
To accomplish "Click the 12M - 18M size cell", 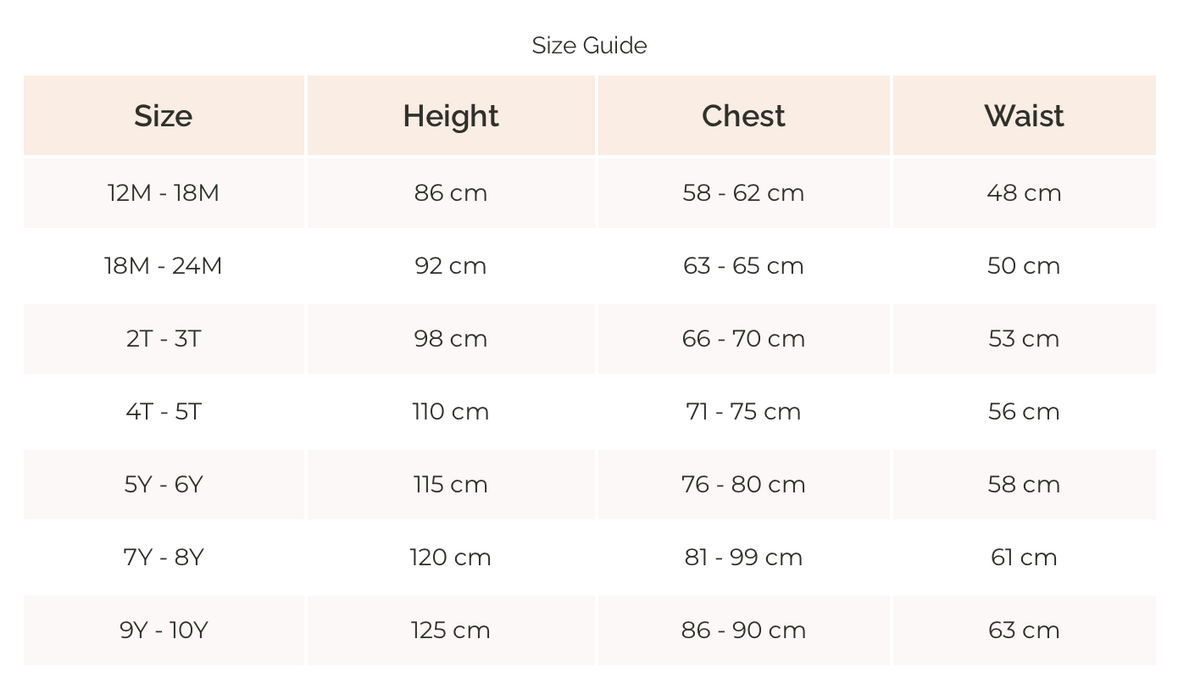I will [163, 193].
